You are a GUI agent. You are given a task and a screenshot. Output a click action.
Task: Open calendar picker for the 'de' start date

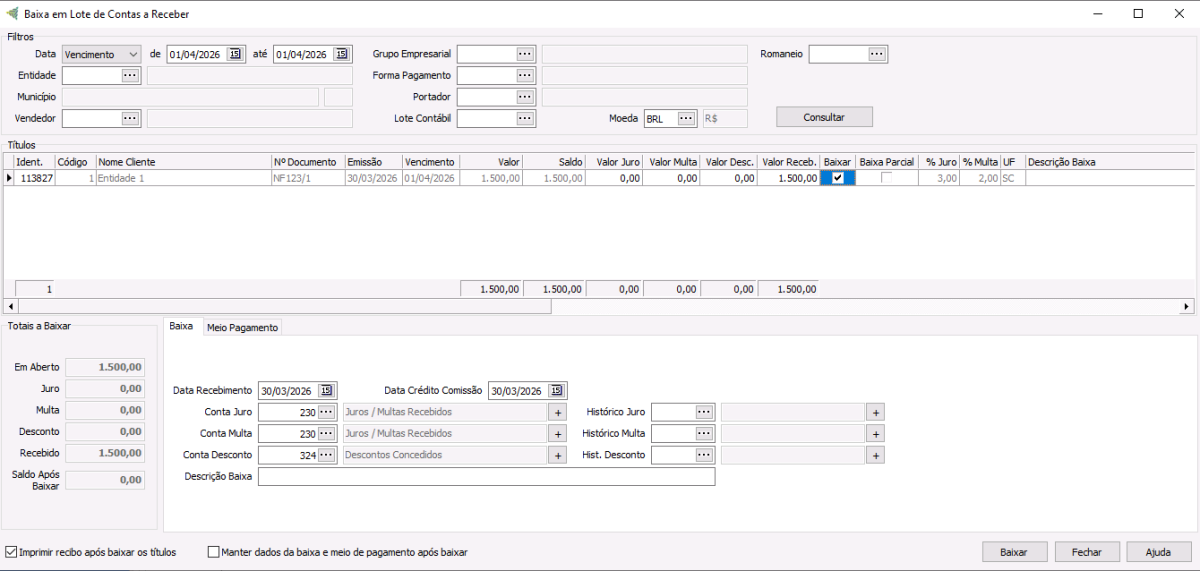click(x=235, y=54)
